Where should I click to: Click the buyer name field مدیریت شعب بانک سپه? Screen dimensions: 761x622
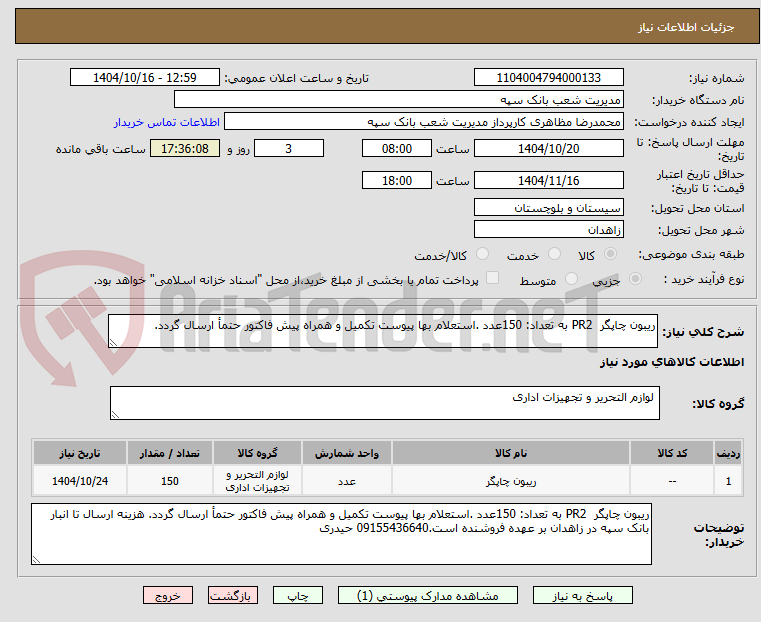point(398,99)
